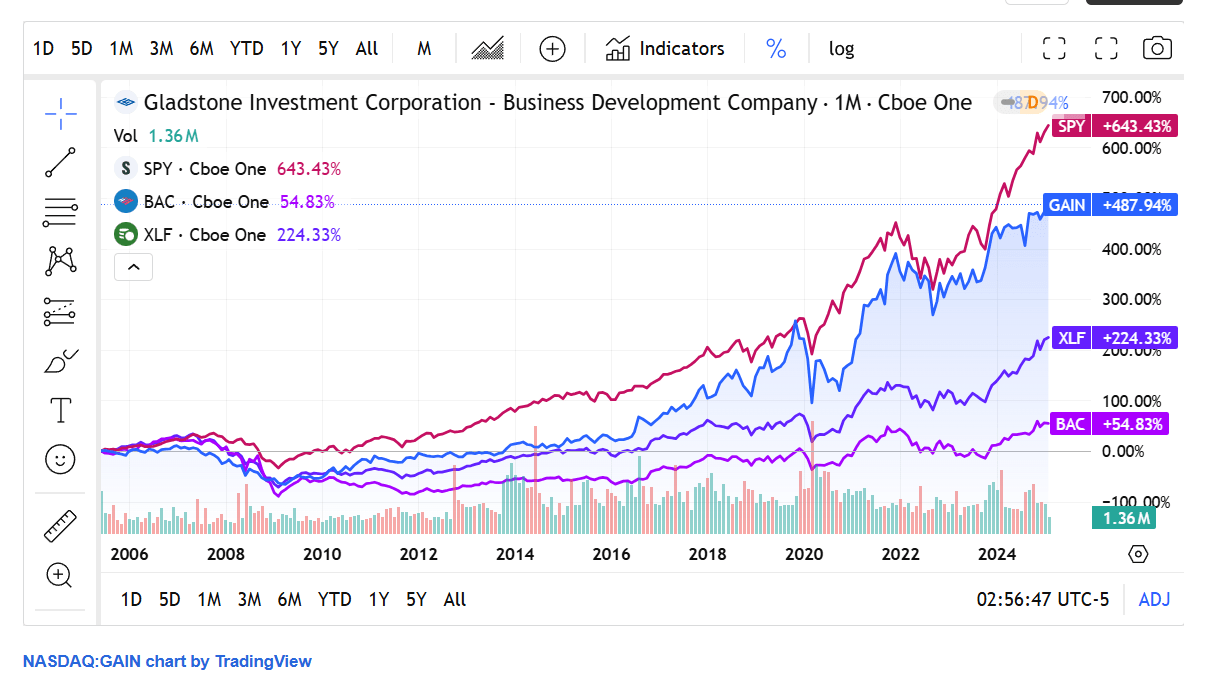
Task: Select the trend line drawing tool
Action: tap(59, 162)
